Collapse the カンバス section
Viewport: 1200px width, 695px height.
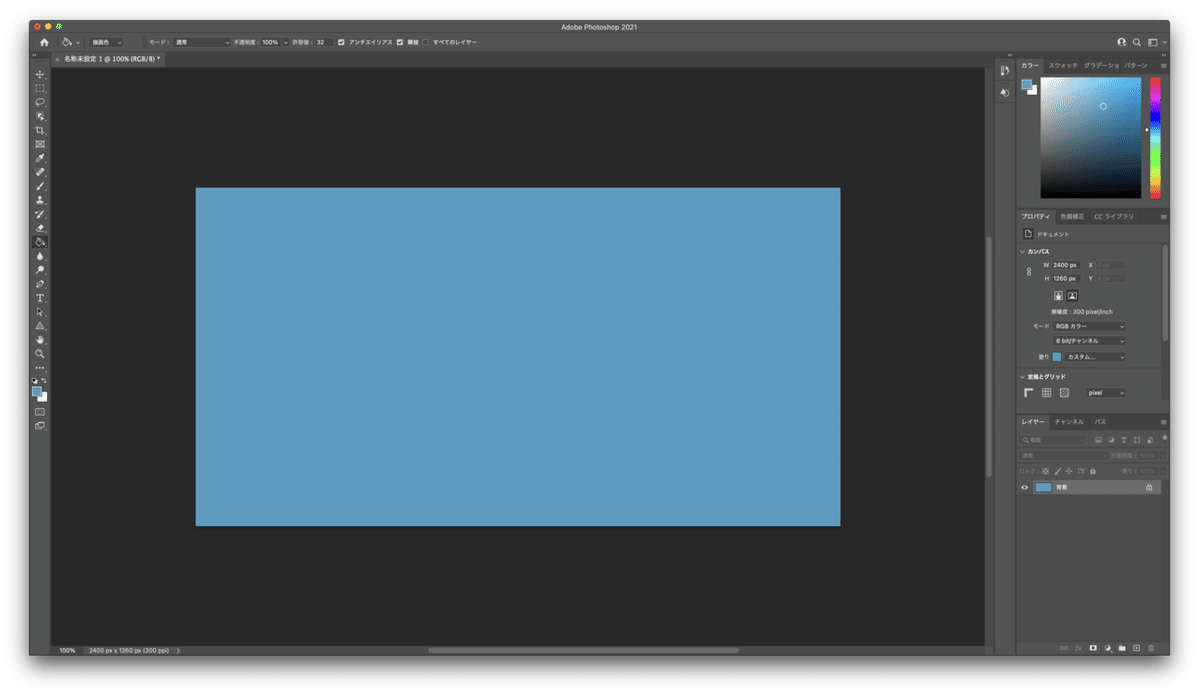[1023, 252]
